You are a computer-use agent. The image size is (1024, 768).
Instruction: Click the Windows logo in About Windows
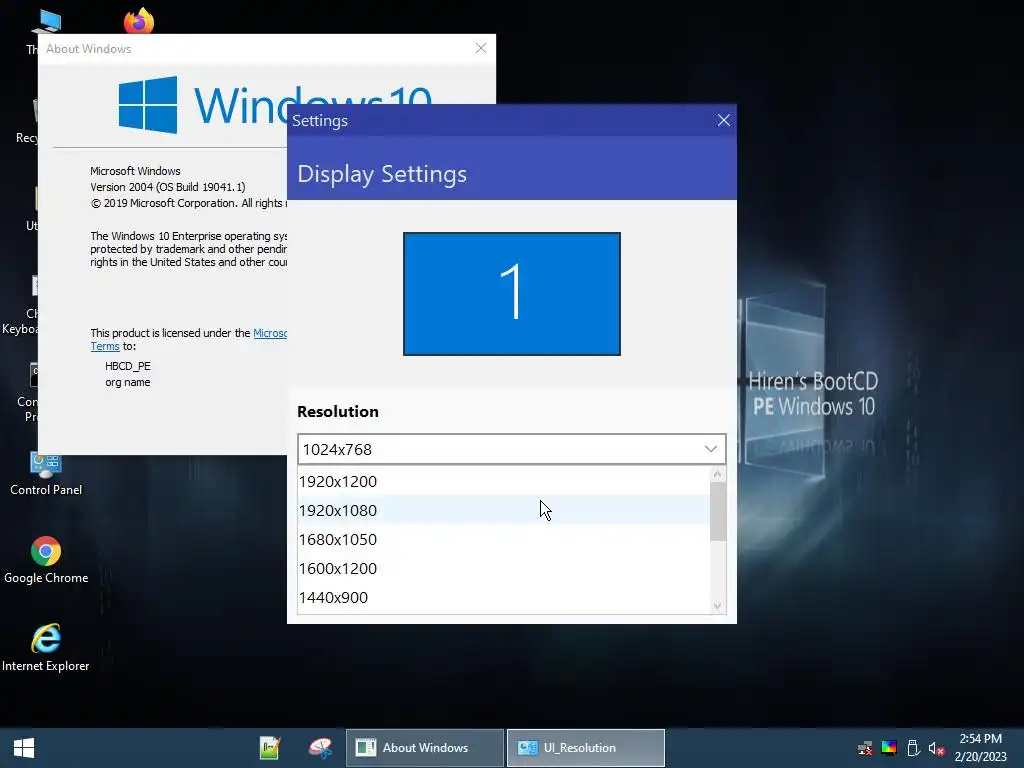pyautogui.click(x=148, y=104)
